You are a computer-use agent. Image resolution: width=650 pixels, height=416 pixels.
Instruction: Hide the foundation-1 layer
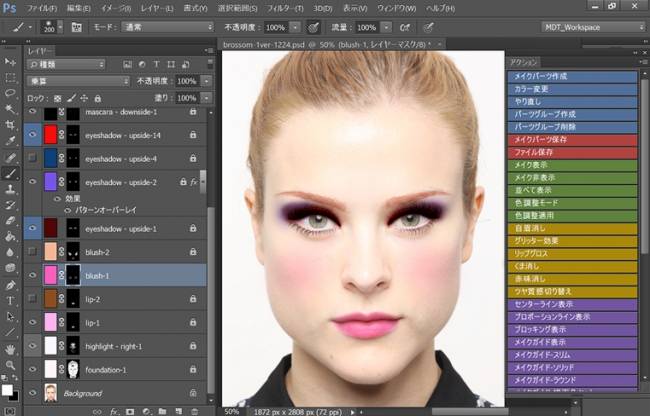coord(32,369)
